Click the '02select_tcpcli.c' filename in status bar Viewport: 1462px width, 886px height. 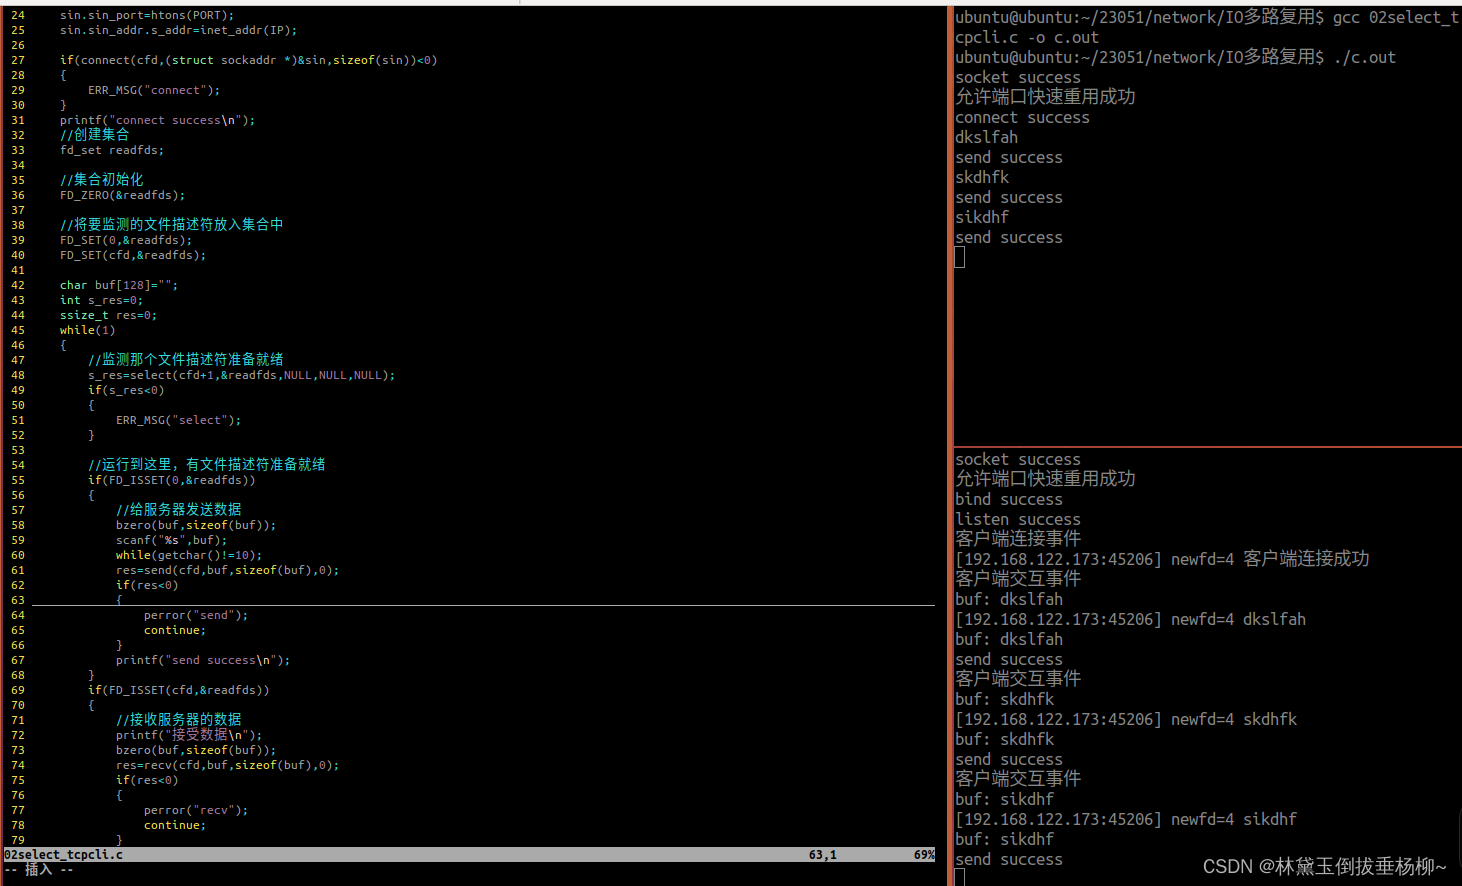coord(64,855)
